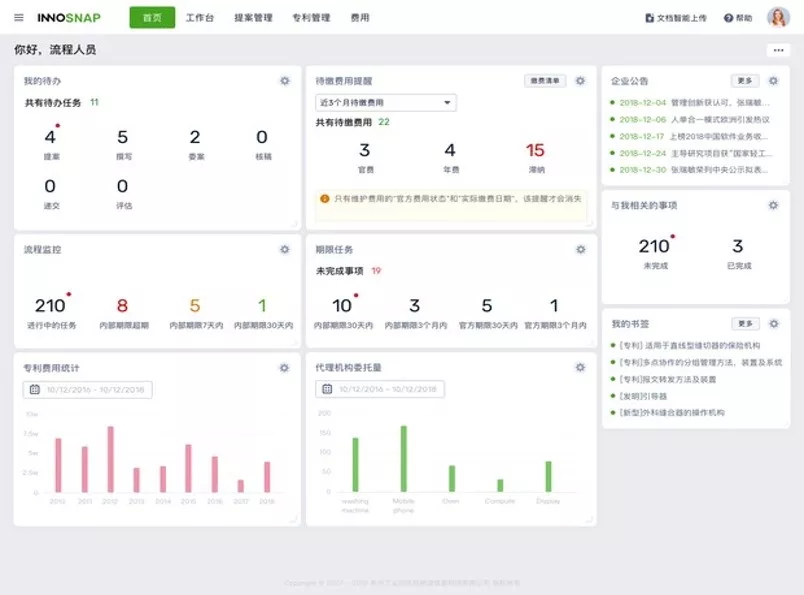The width and height of the screenshot is (804, 595).
Task: Click the gear icon in 专利费用统计 panel
Action: [x=285, y=368]
